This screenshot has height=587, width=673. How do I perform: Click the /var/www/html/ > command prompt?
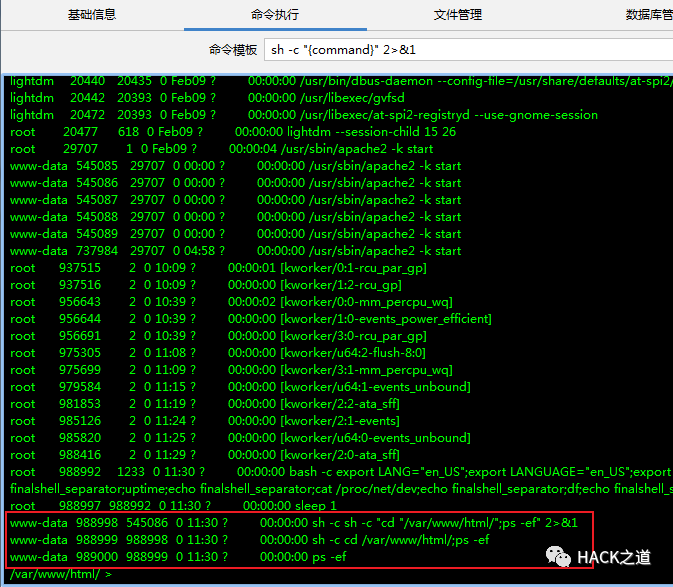click(x=61, y=574)
